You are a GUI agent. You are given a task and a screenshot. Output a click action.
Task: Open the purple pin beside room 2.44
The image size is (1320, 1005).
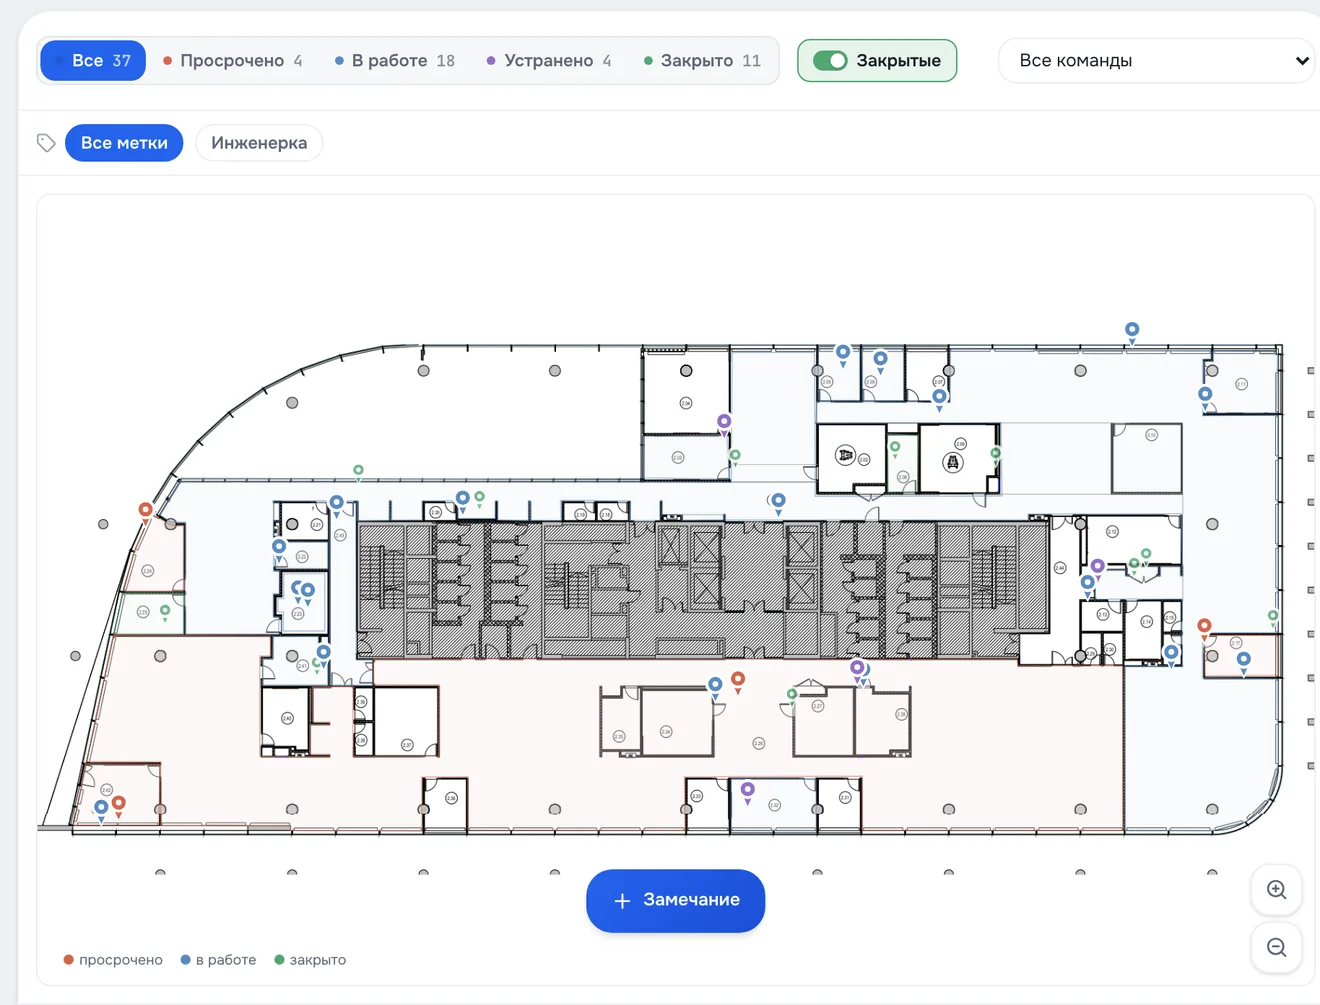click(1097, 568)
